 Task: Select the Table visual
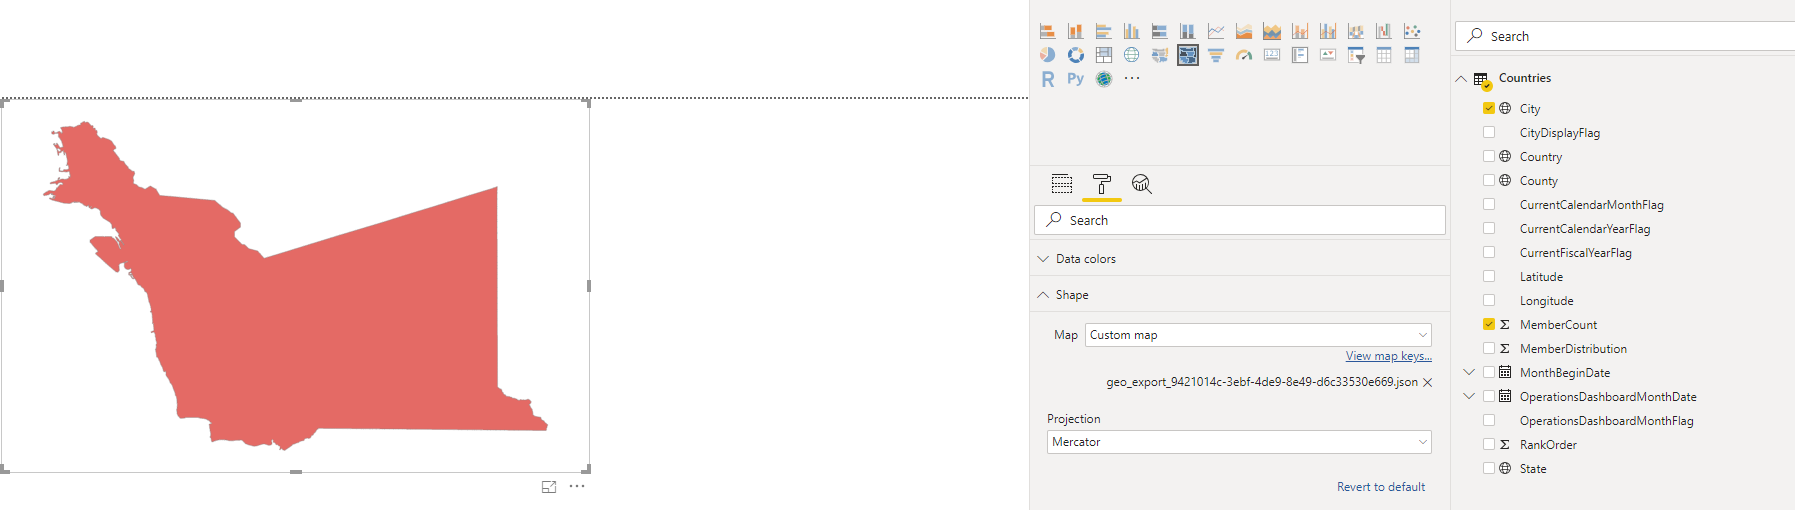click(x=1383, y=55)
